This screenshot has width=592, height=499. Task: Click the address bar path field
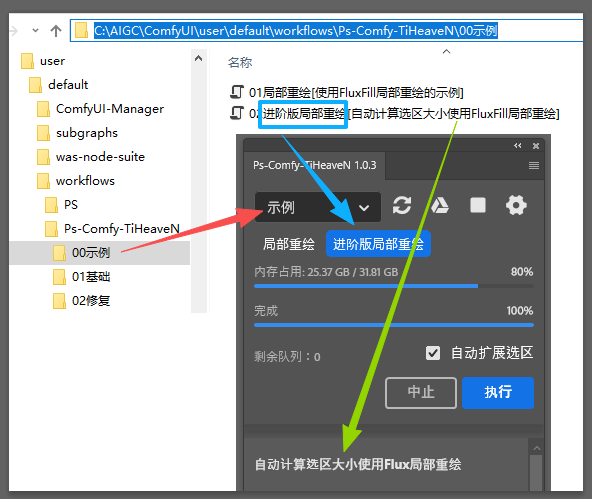coord(327,31)
